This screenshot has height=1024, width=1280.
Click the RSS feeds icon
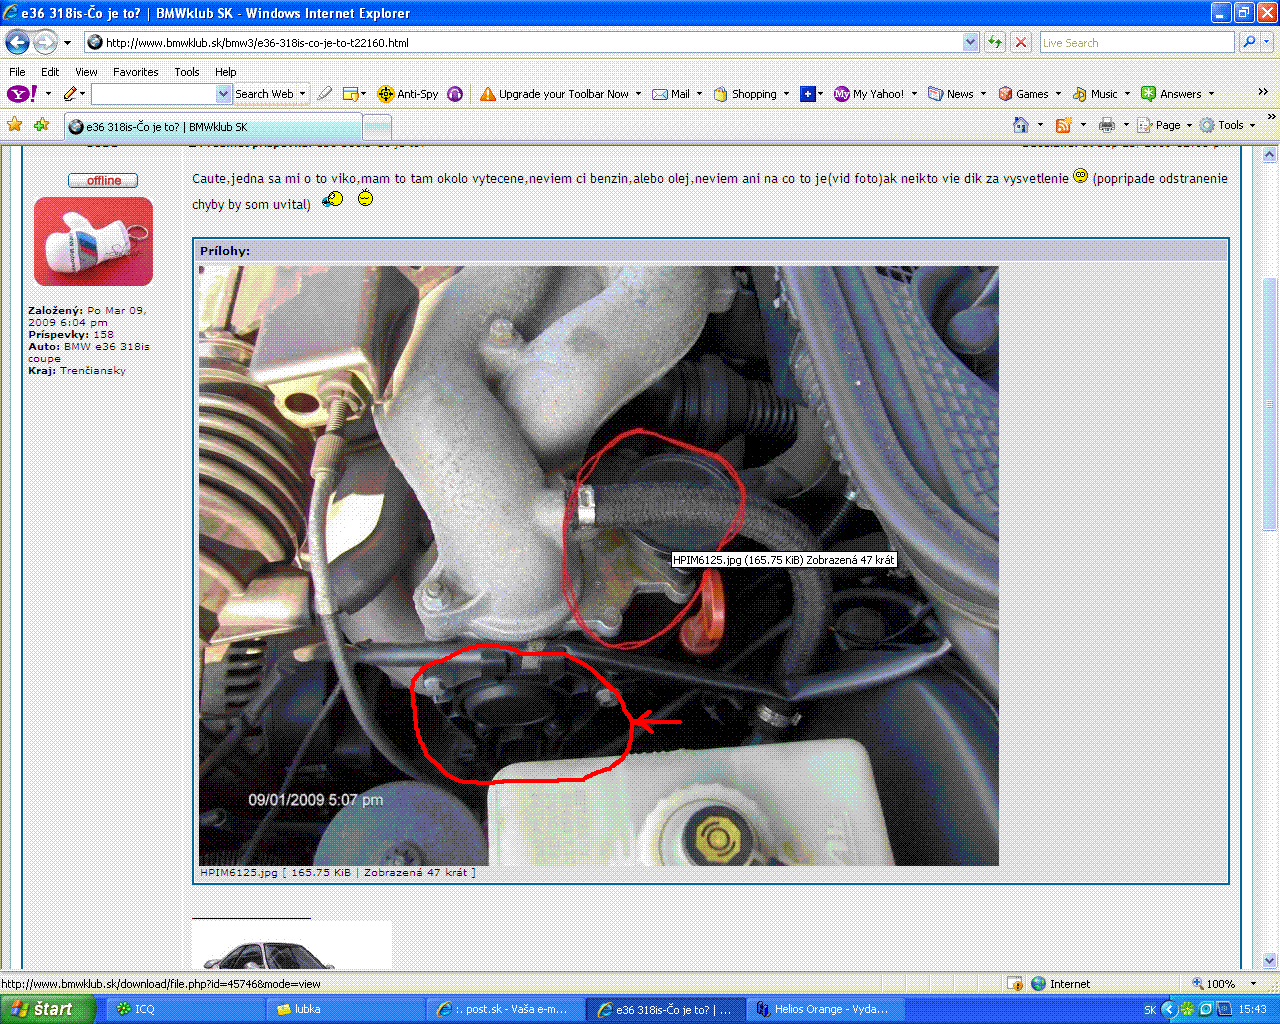coord(1064,125)
